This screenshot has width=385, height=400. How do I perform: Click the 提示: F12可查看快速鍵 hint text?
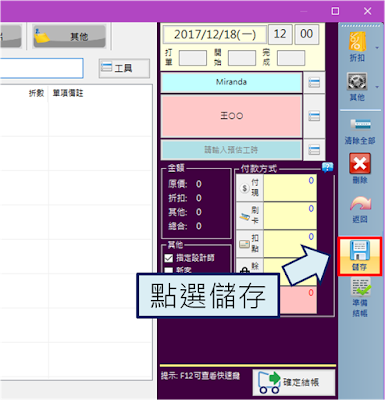click(x=200, y=376)
